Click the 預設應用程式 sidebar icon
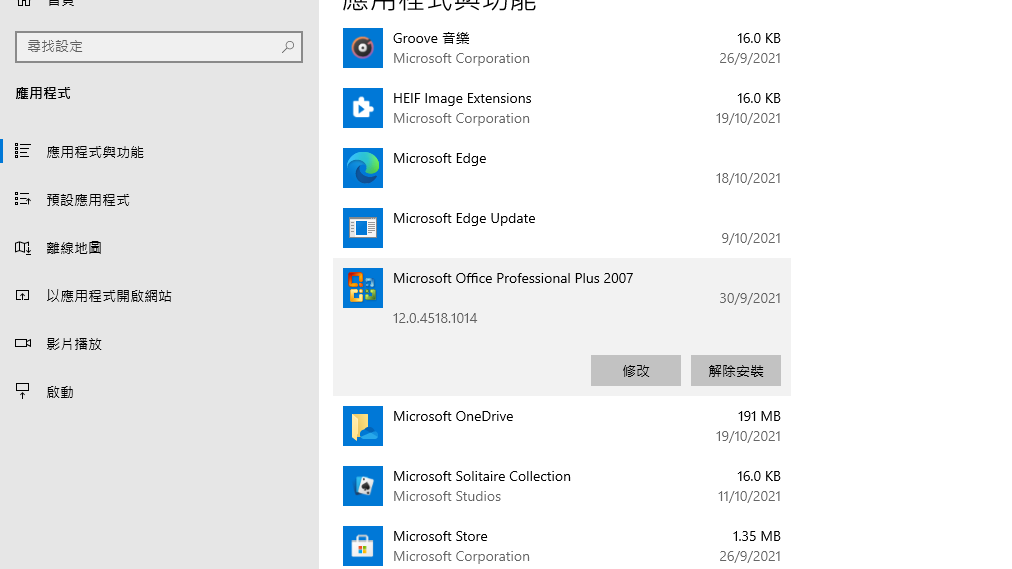This screenshot has width=1012, height=569. 23,199
